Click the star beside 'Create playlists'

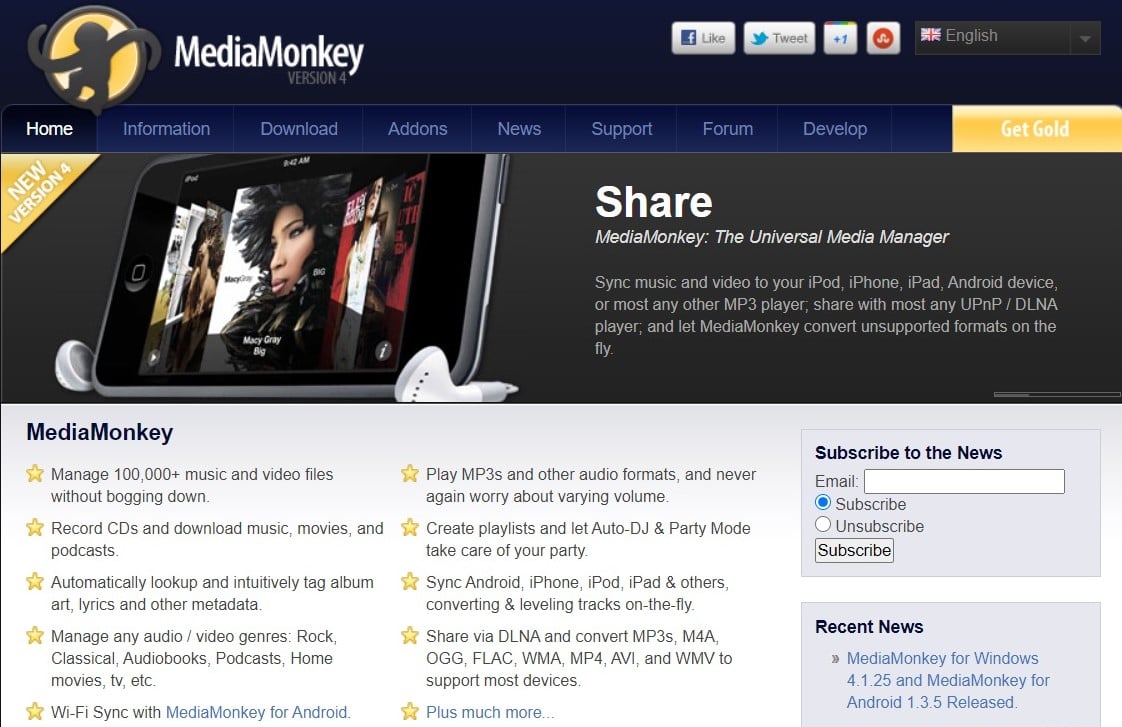[x=410, y=527]
